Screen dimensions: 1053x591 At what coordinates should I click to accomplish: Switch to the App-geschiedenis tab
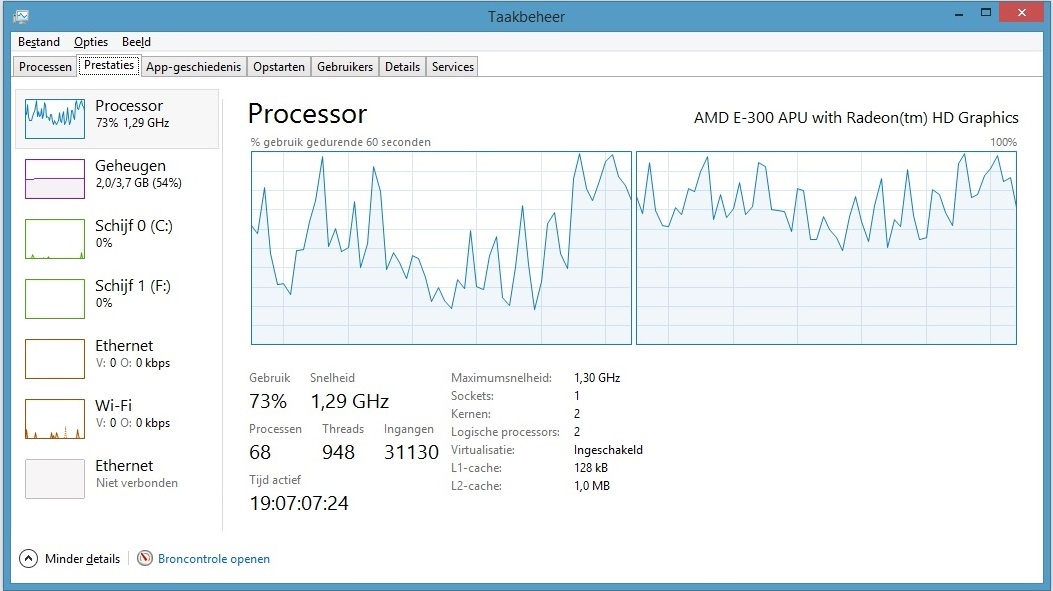tap(193, 67)
